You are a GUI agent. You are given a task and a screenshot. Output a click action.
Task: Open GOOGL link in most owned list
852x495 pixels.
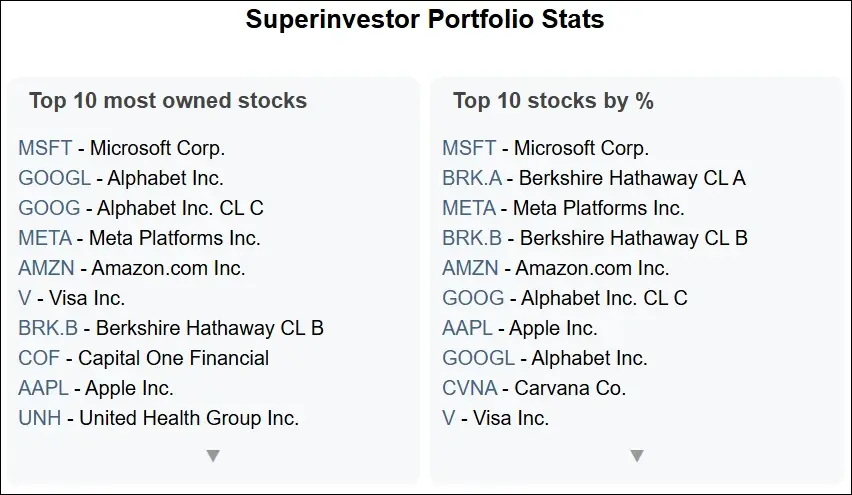[x=54, y=178]
